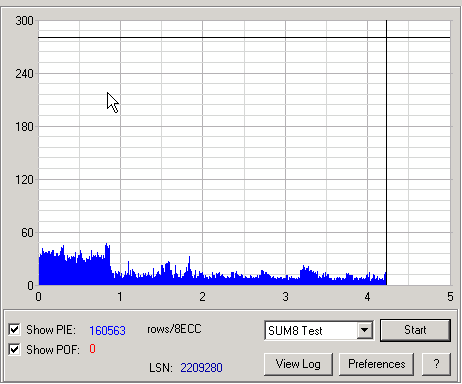Screen dimensions: 462x384
Task: Toggle the Show POF checkbox
Action: [x=14, y=349]
